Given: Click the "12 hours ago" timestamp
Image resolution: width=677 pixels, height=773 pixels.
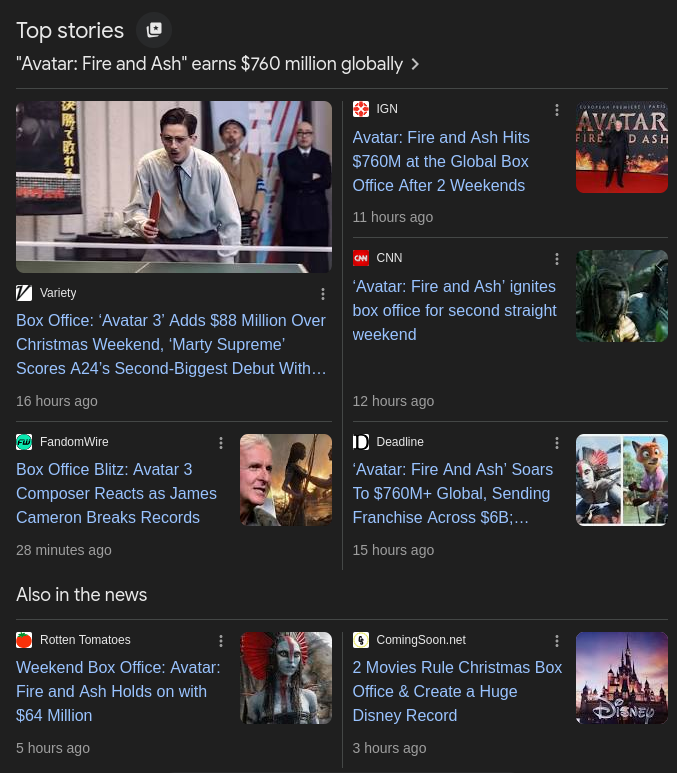Looking at the screenshot, I should pyautogui.click(x=393, y=401).
